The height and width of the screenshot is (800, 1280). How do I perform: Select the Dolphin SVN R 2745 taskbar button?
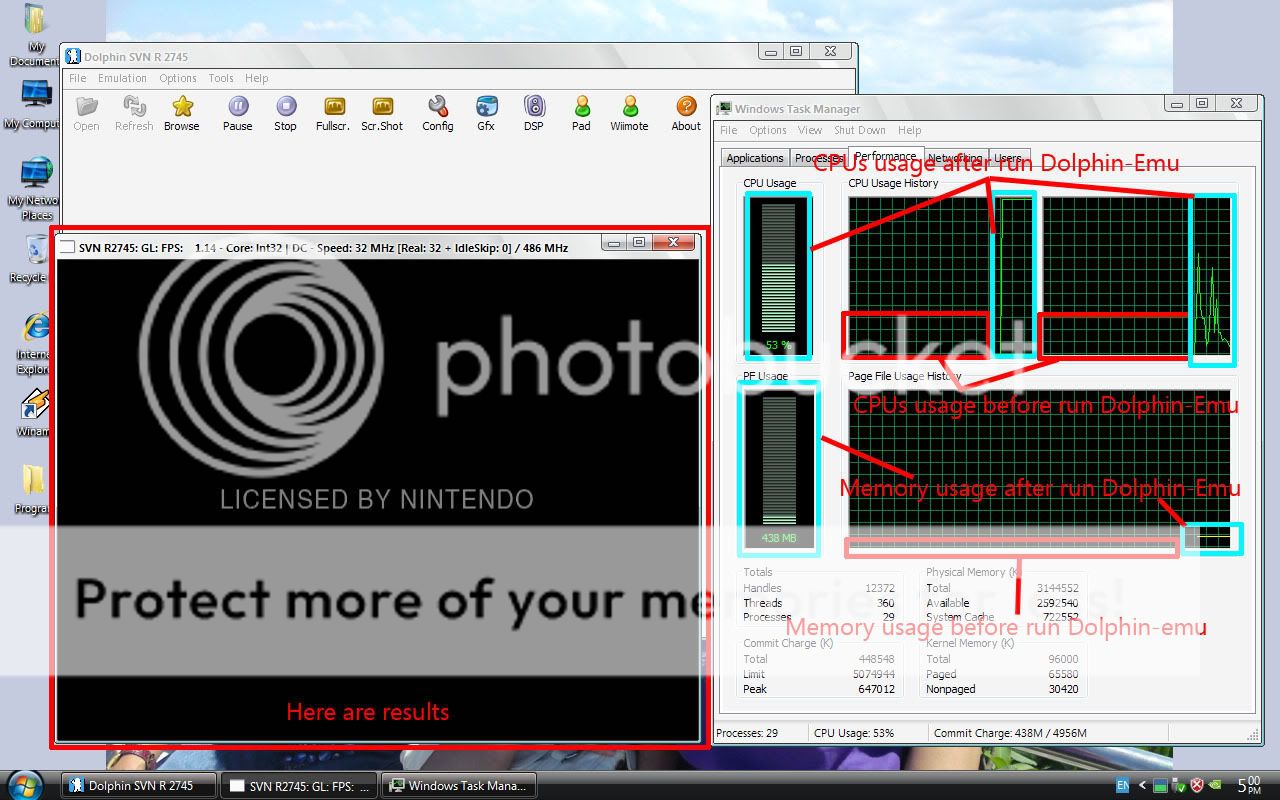tap(138, 785)
